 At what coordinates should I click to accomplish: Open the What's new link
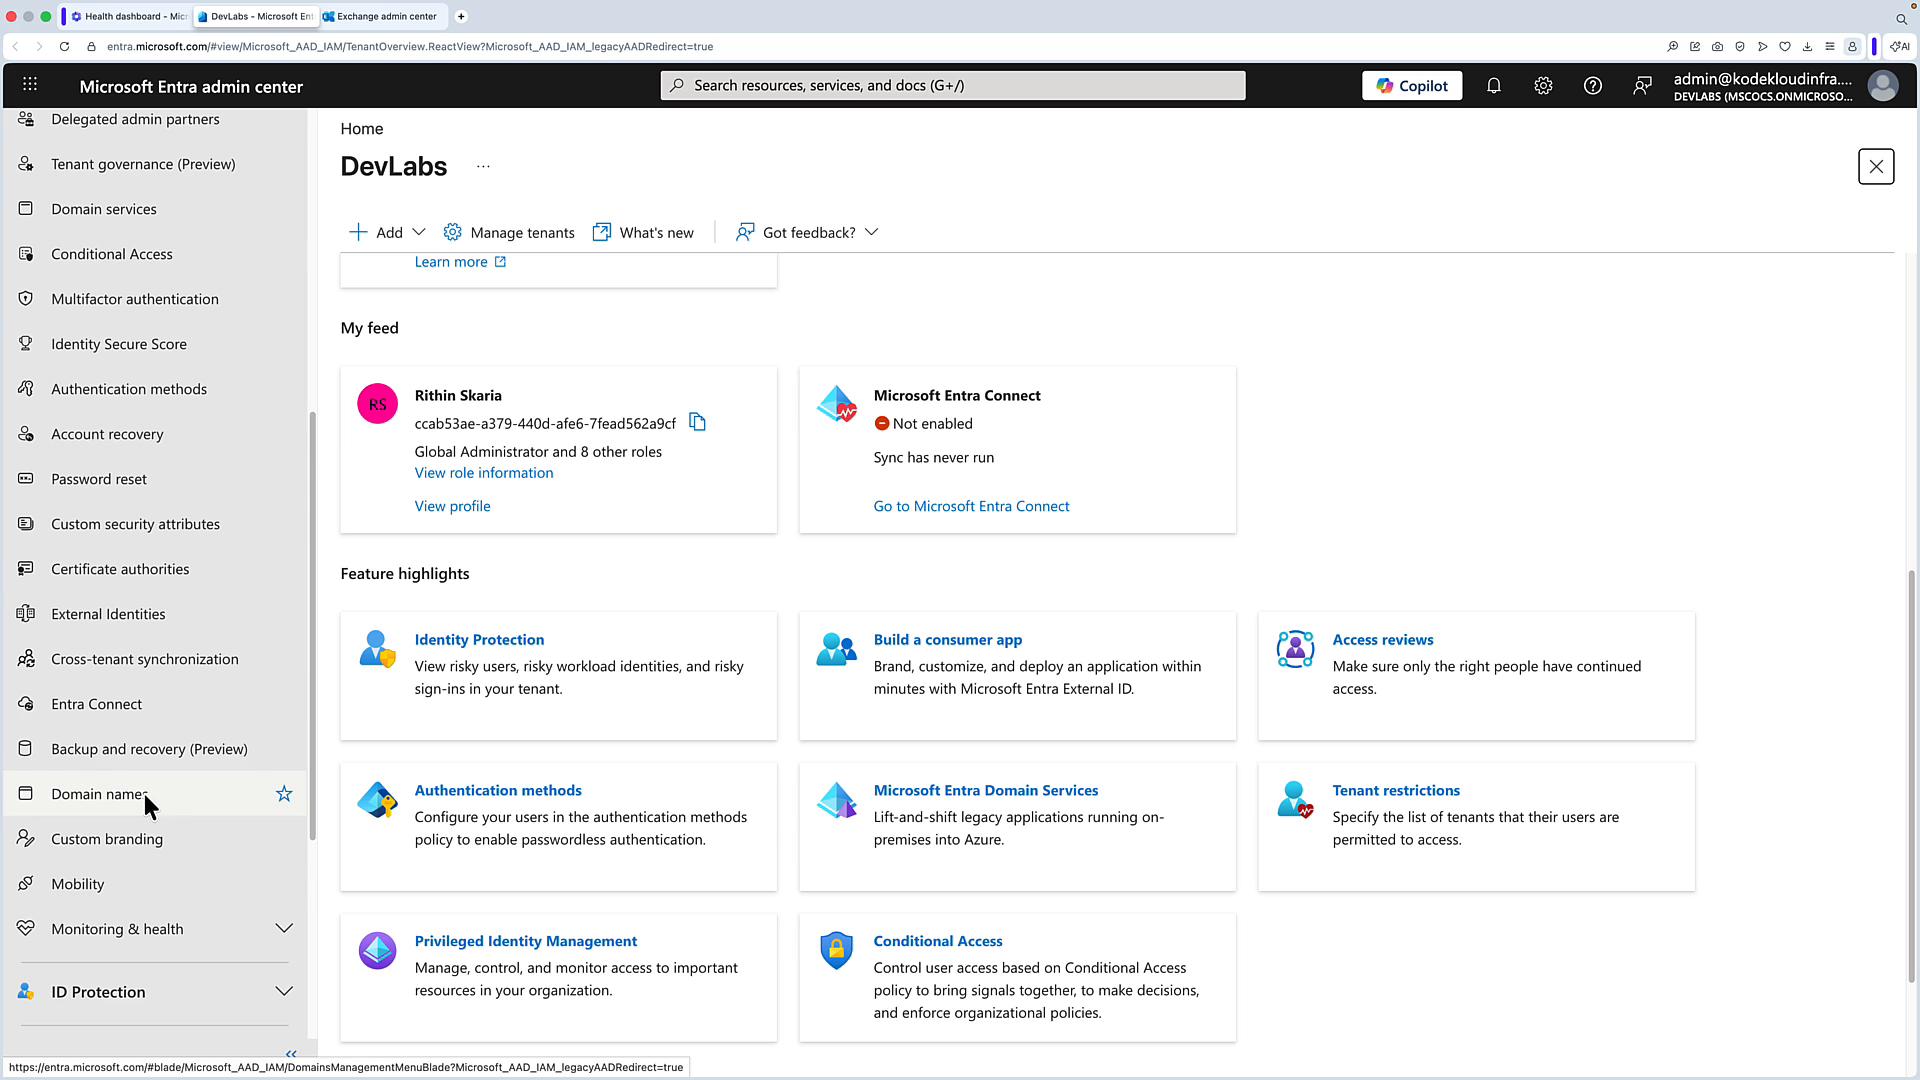tap(643, 232)
